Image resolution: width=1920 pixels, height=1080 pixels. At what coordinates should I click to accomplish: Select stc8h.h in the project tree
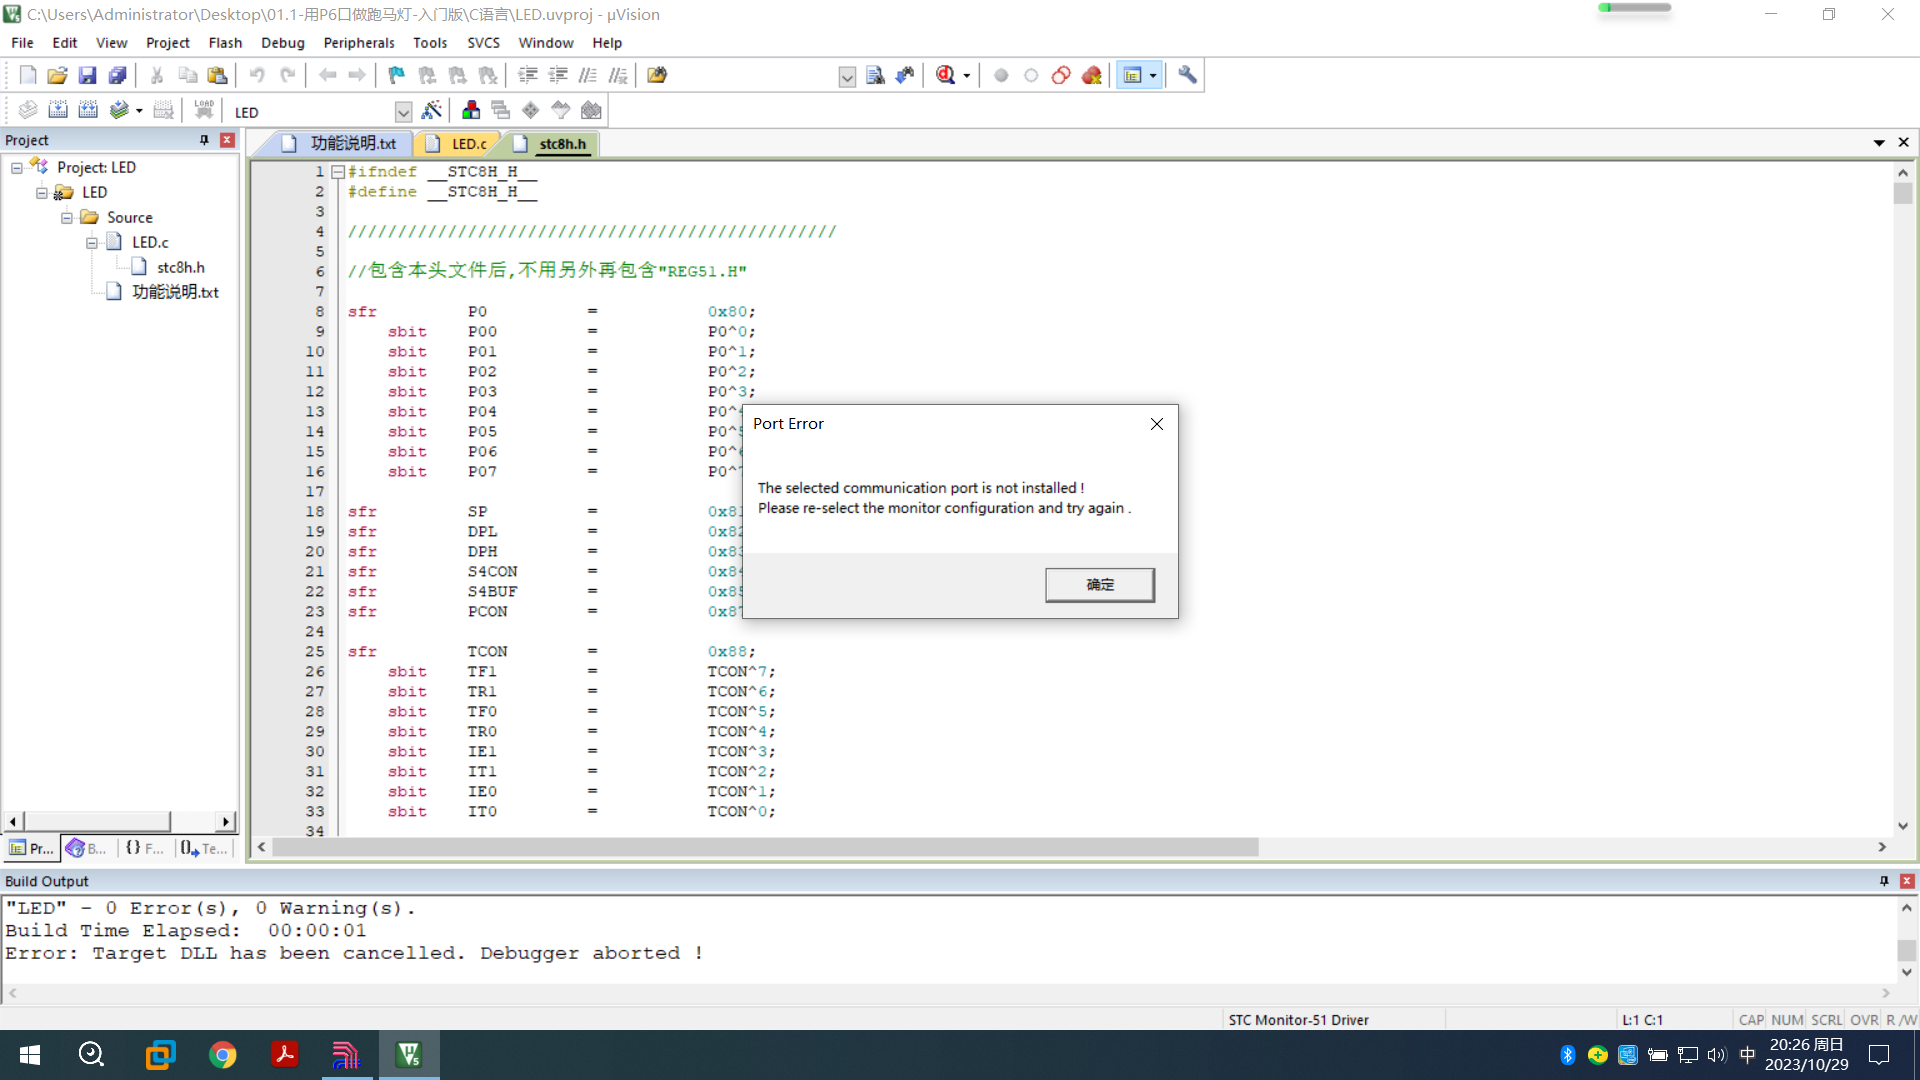click(x=180, y=268)
